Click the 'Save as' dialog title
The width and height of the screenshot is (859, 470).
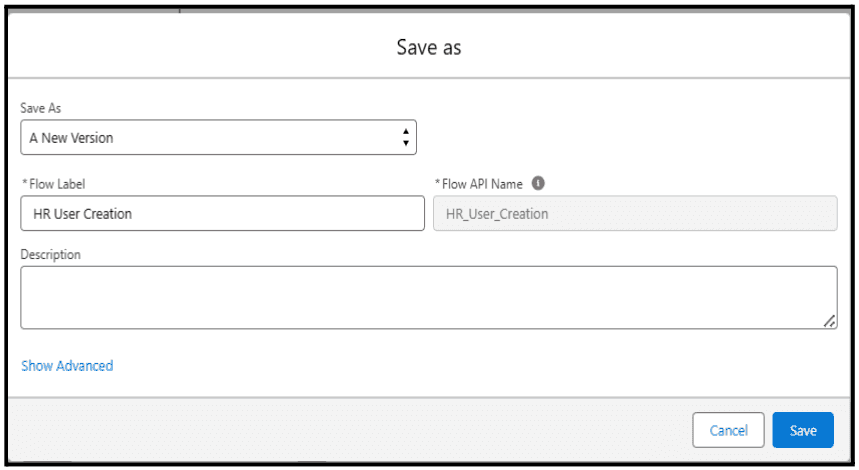pyautogui.click(x=429, y=47)
